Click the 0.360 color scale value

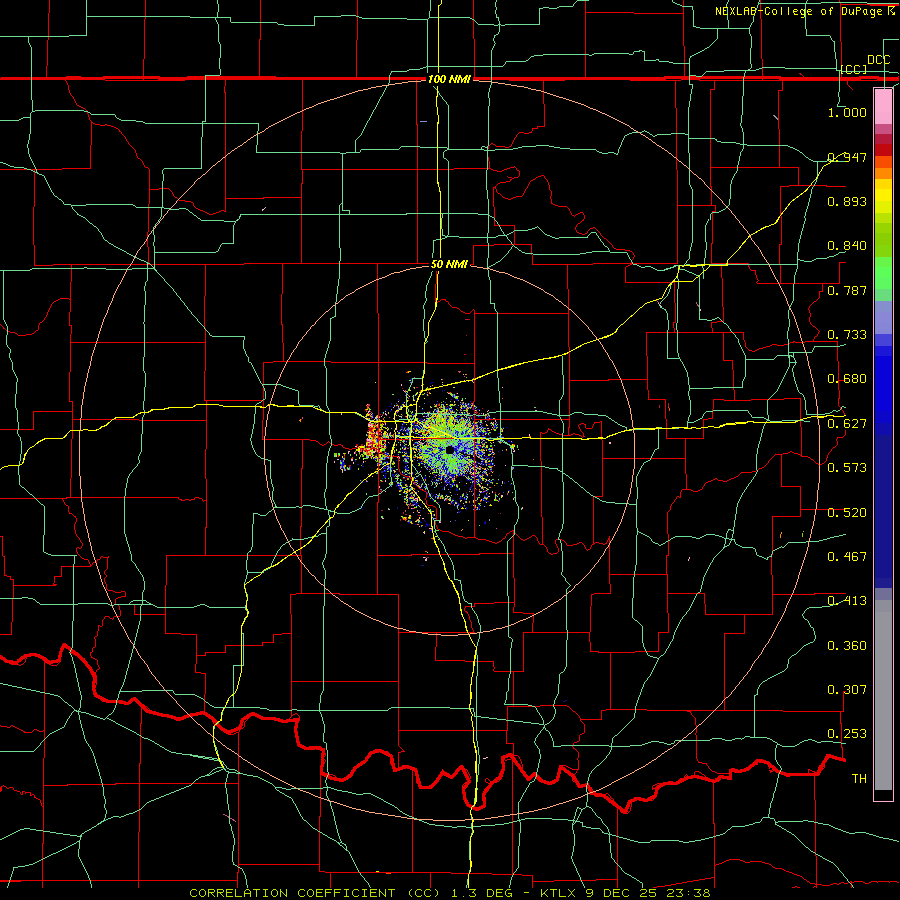click(847, 645)
